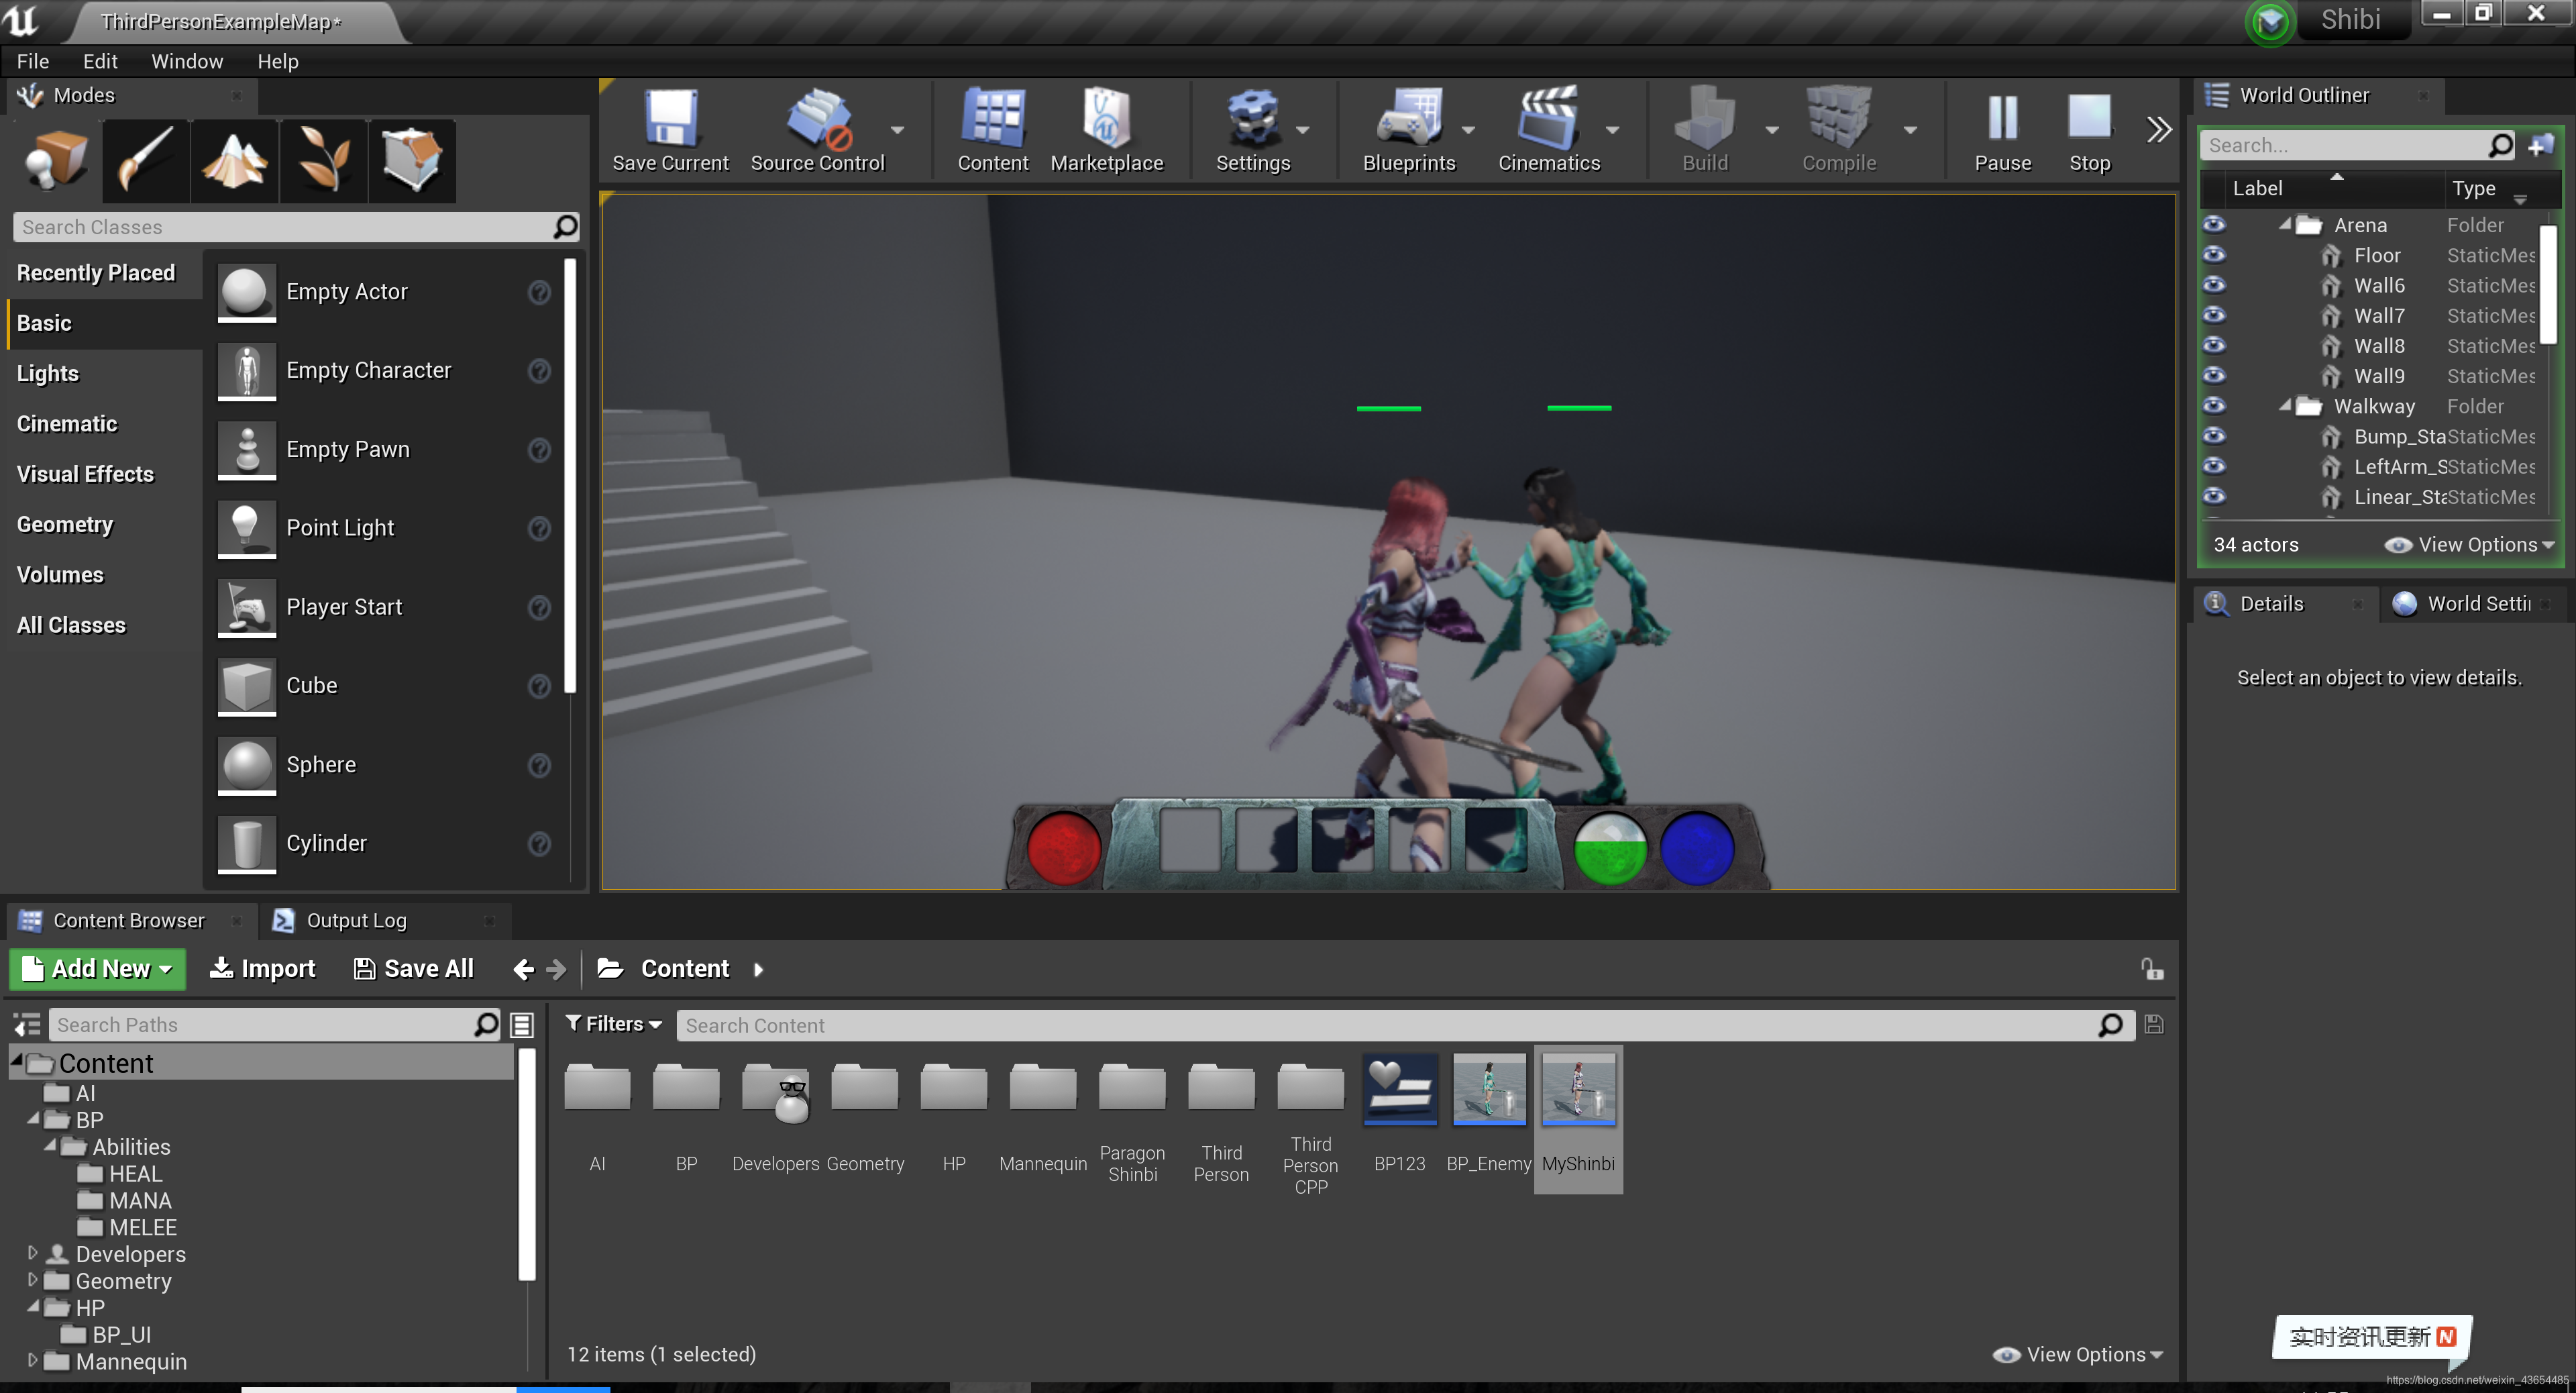The image size is (2576, 1393).
Task: Click the Save All button
Action: pos(414,968)
